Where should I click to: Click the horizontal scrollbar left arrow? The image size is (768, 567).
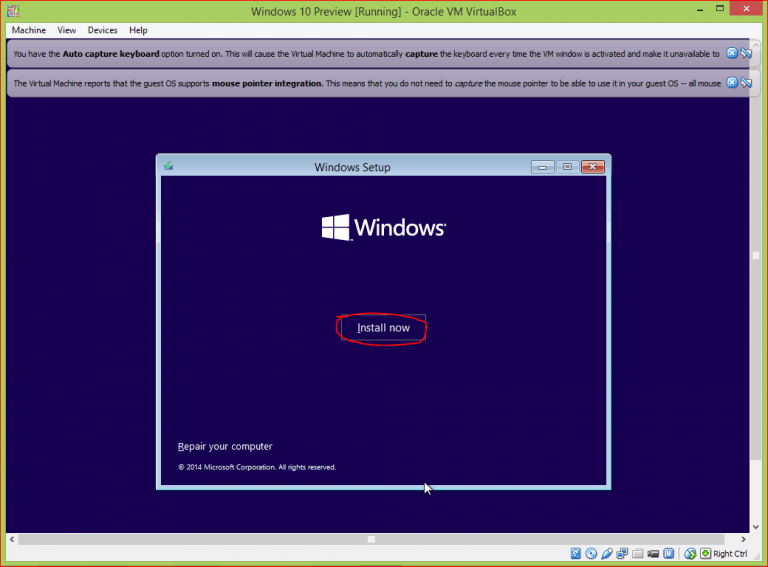coord(12,539)
